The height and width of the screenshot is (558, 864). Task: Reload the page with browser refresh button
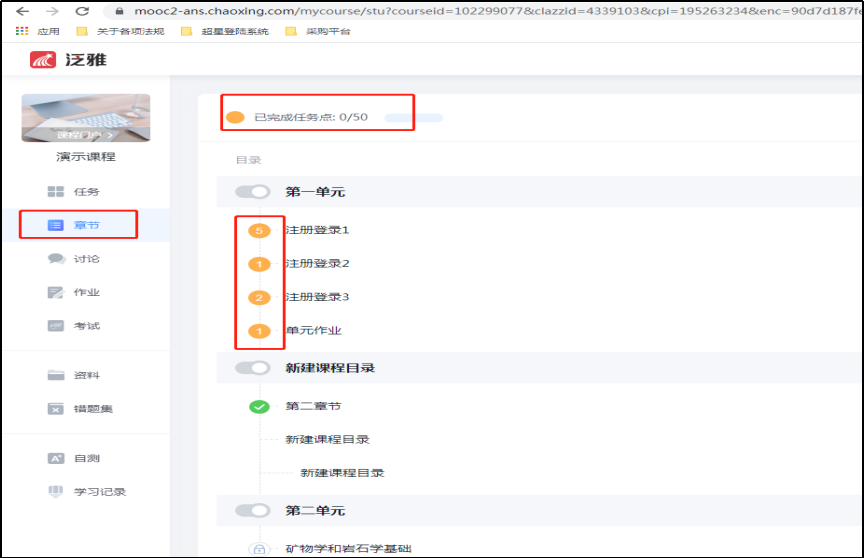(82, 11)
